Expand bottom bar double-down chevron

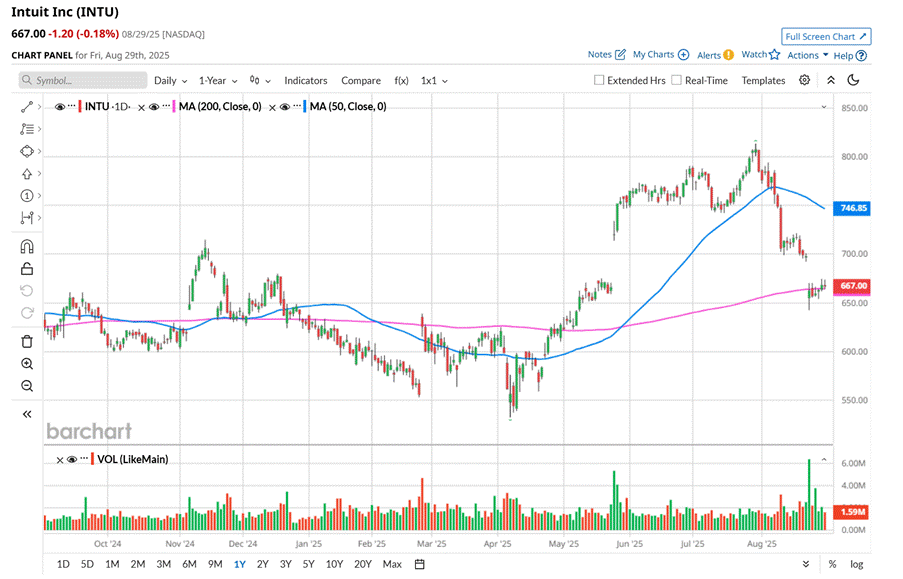tap(806, 564)
